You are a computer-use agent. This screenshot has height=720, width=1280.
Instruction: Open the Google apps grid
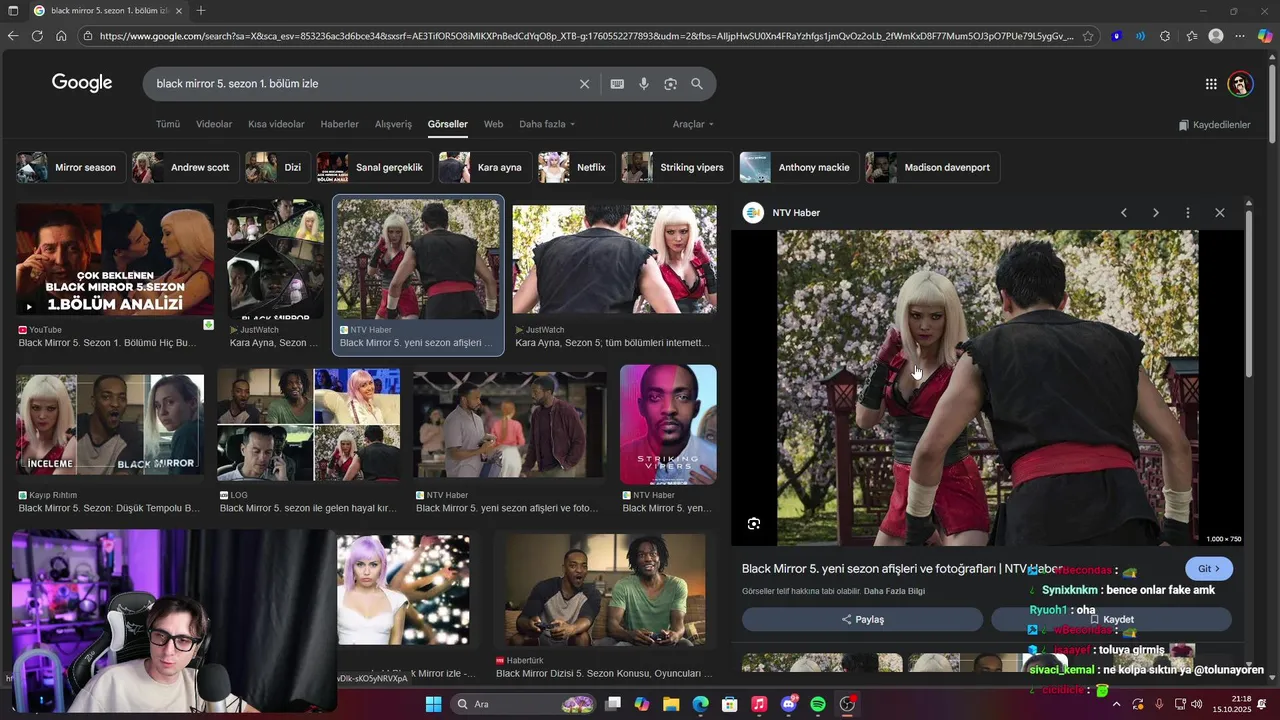(x=1211, y=84)
